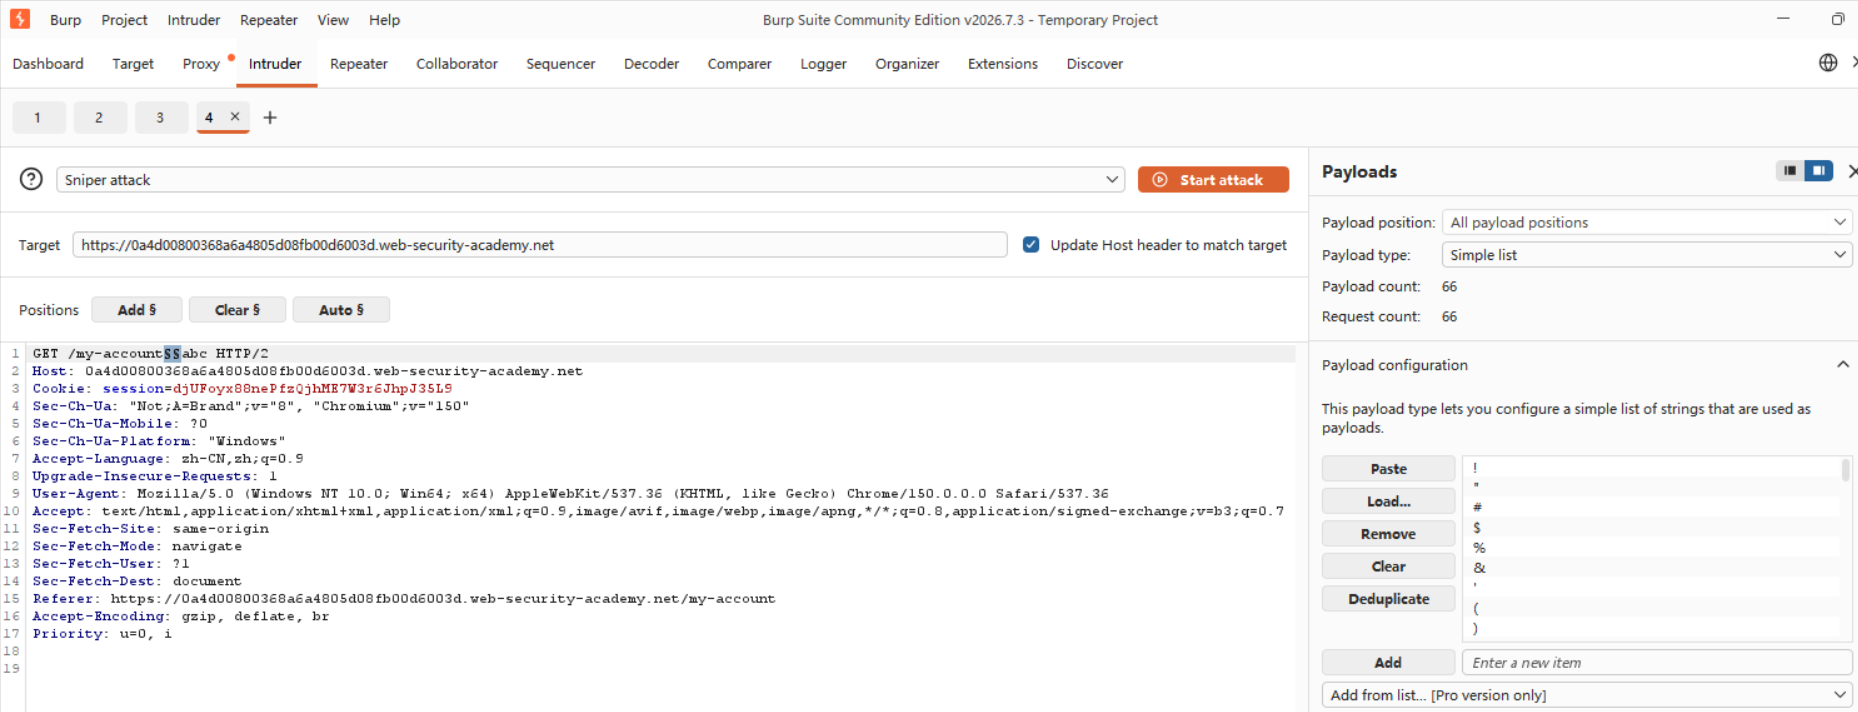This screenshot has width=1858, height=712.
Task: Click the payload list scrollbar
Action: [1845, 470]
